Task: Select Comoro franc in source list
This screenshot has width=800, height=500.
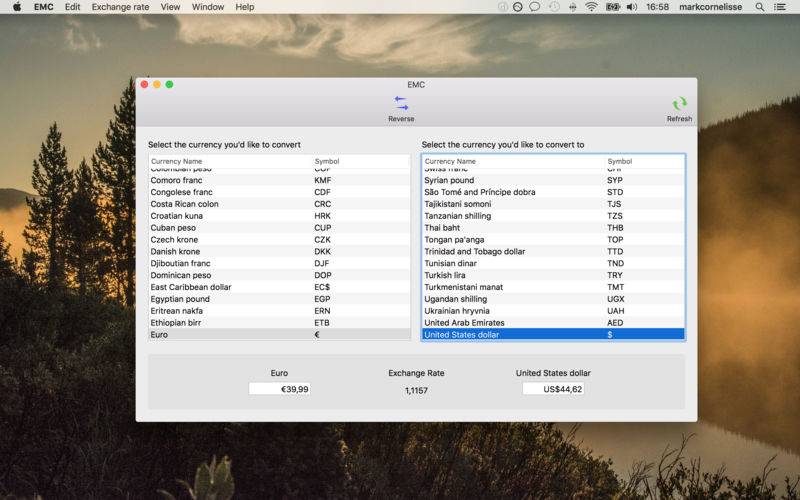Action: [x=279, y=180]
